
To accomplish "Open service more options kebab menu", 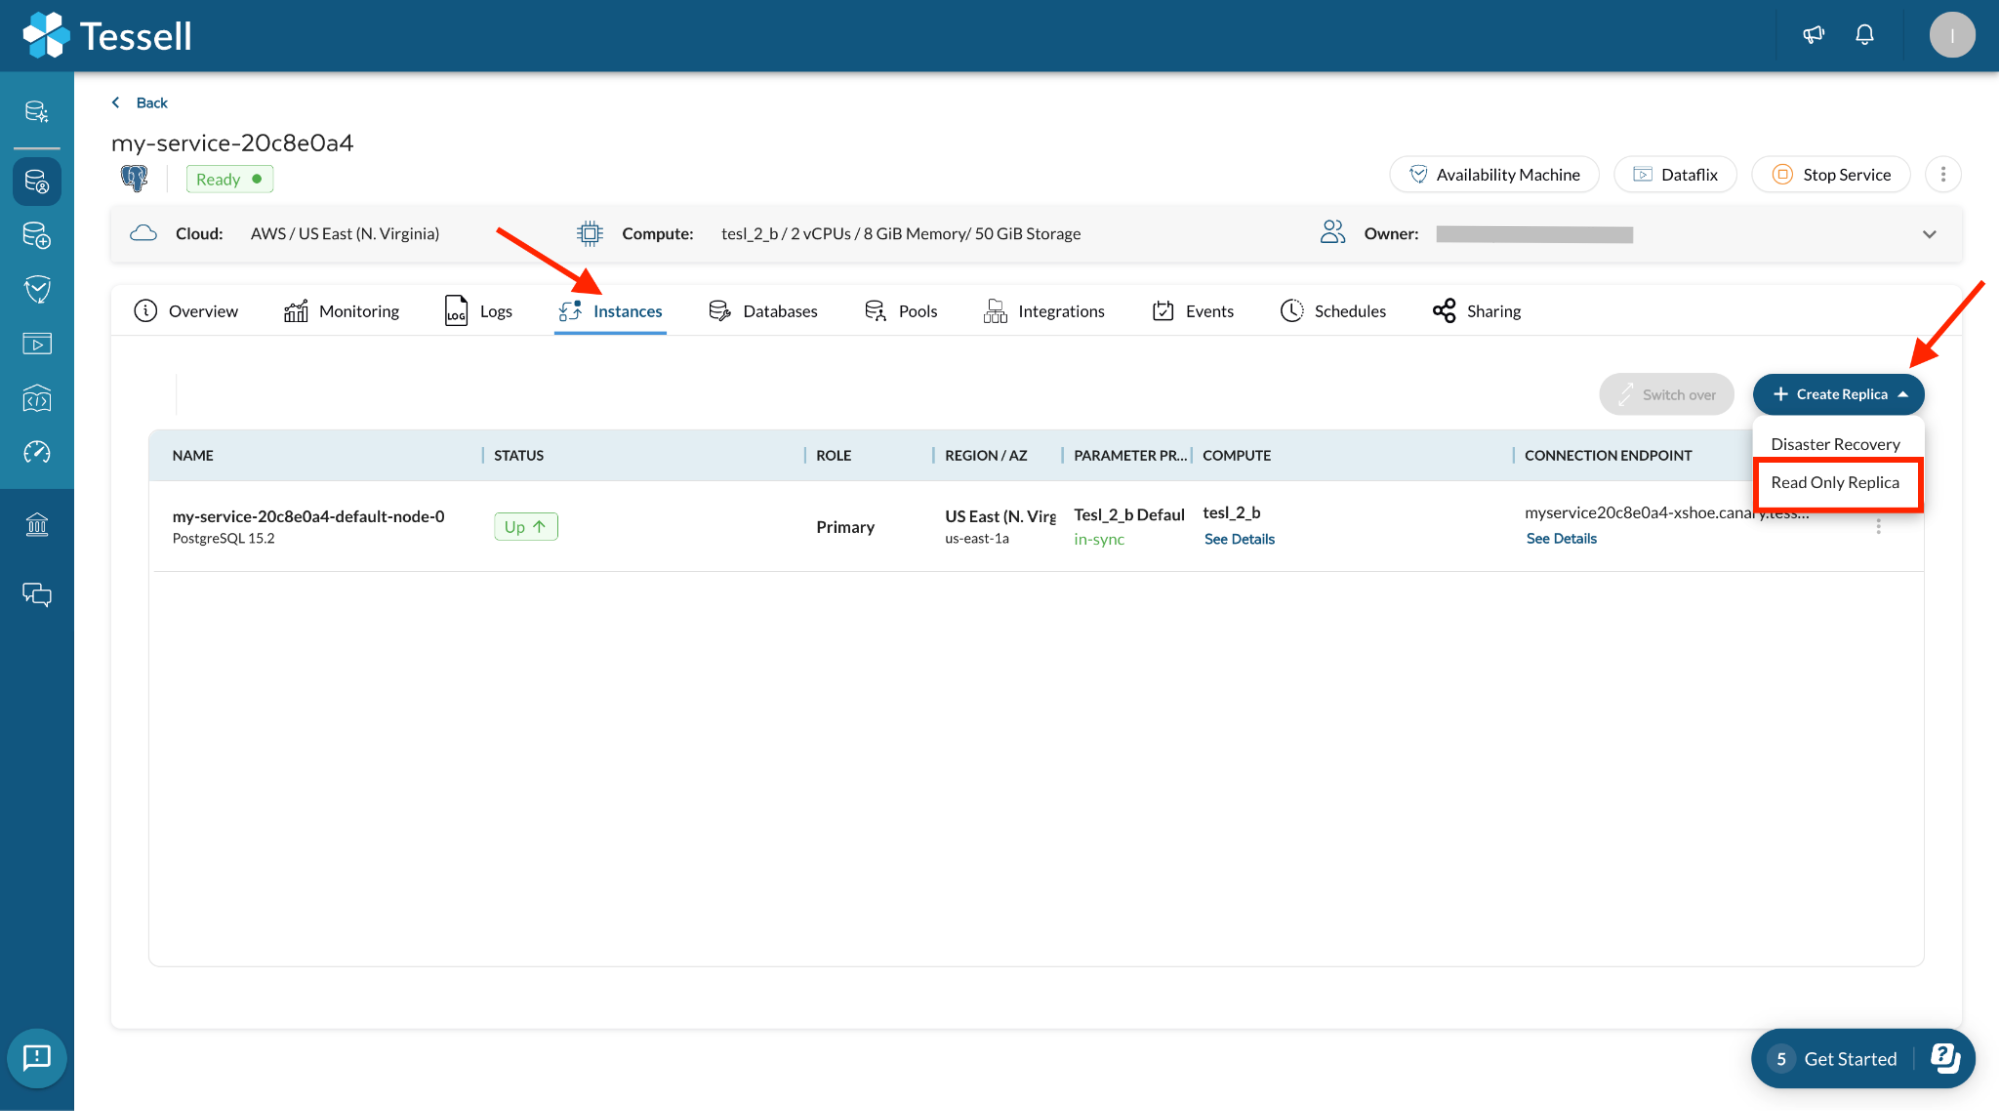I will point(1942,174).
